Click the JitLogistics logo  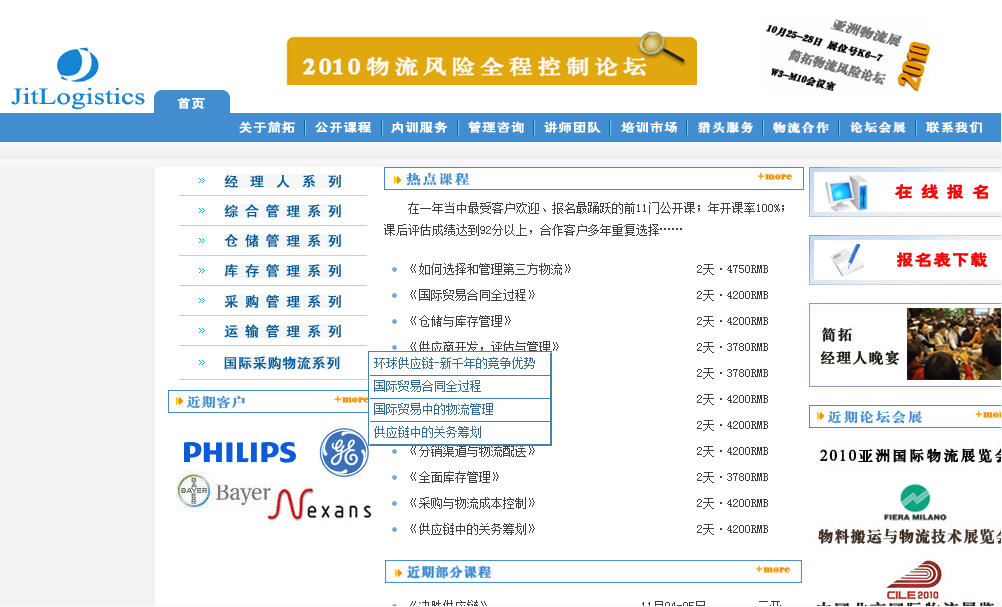click(78, 78)
